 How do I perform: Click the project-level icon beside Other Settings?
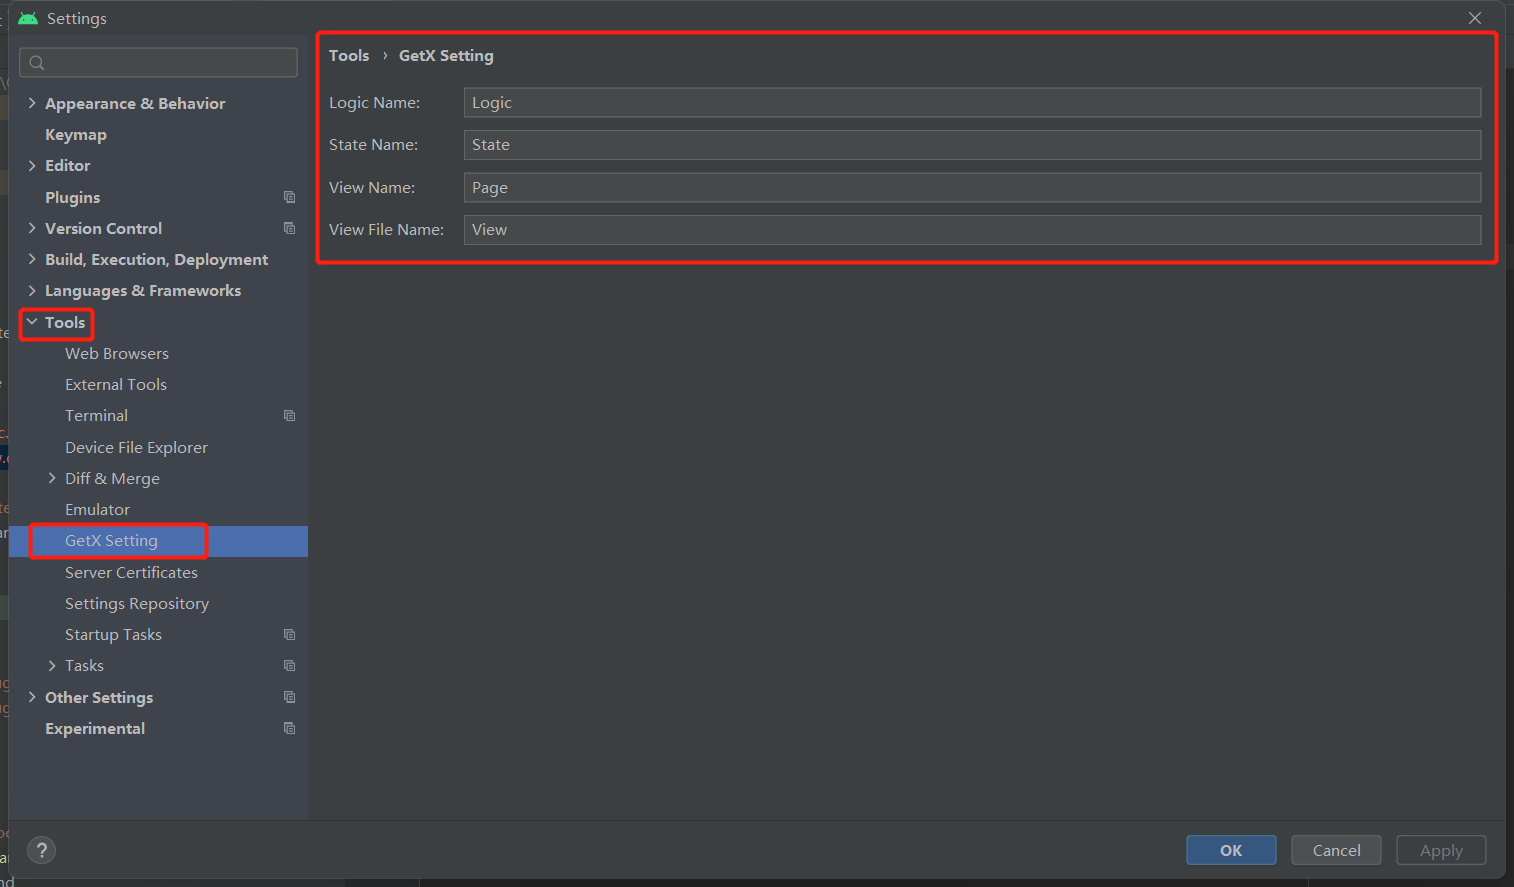tap(289, 697)
